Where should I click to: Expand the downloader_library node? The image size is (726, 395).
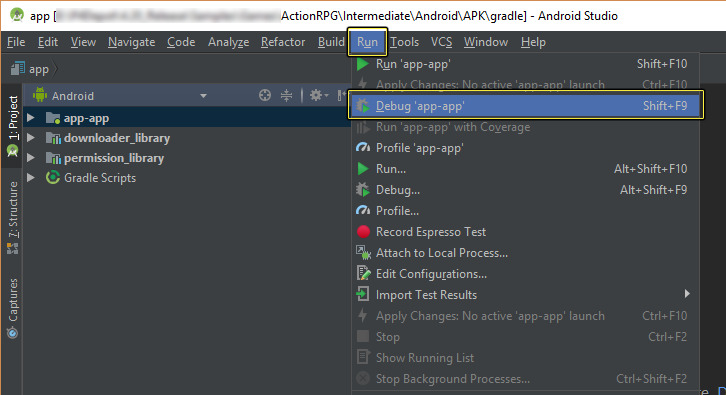[x=31, y=138]
